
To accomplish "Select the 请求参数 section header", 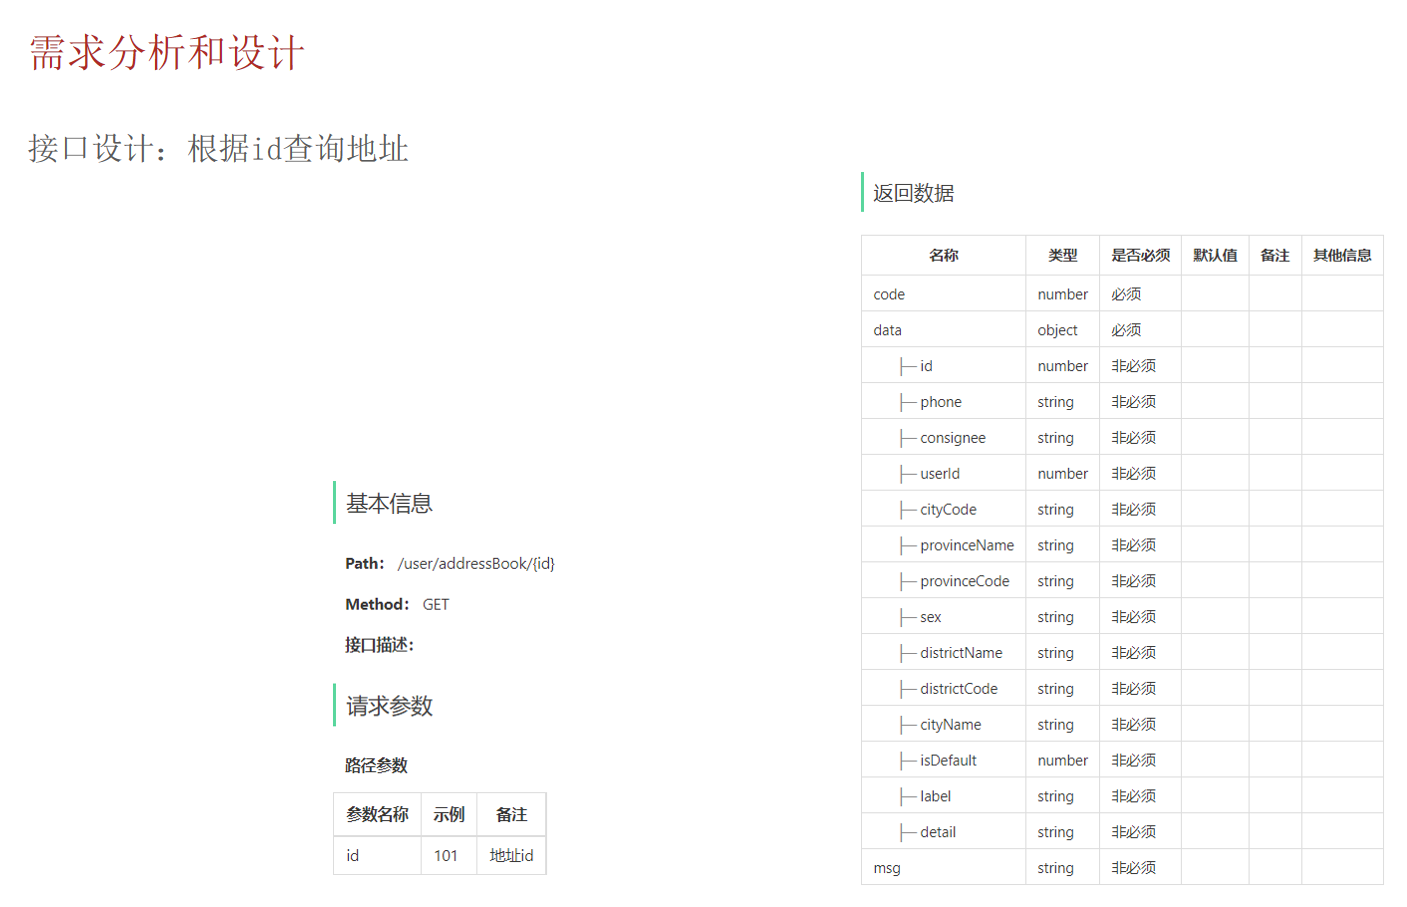I will [387, 706].
